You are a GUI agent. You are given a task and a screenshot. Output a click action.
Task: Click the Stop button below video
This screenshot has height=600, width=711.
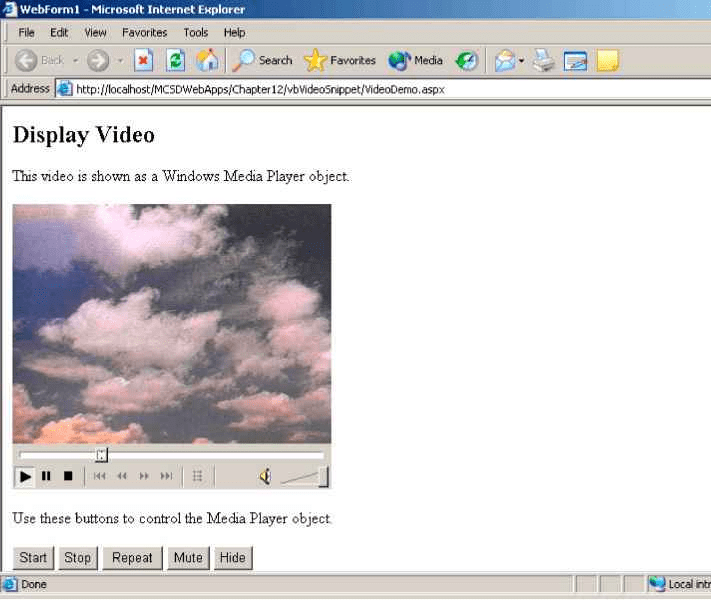click(78, 557)
